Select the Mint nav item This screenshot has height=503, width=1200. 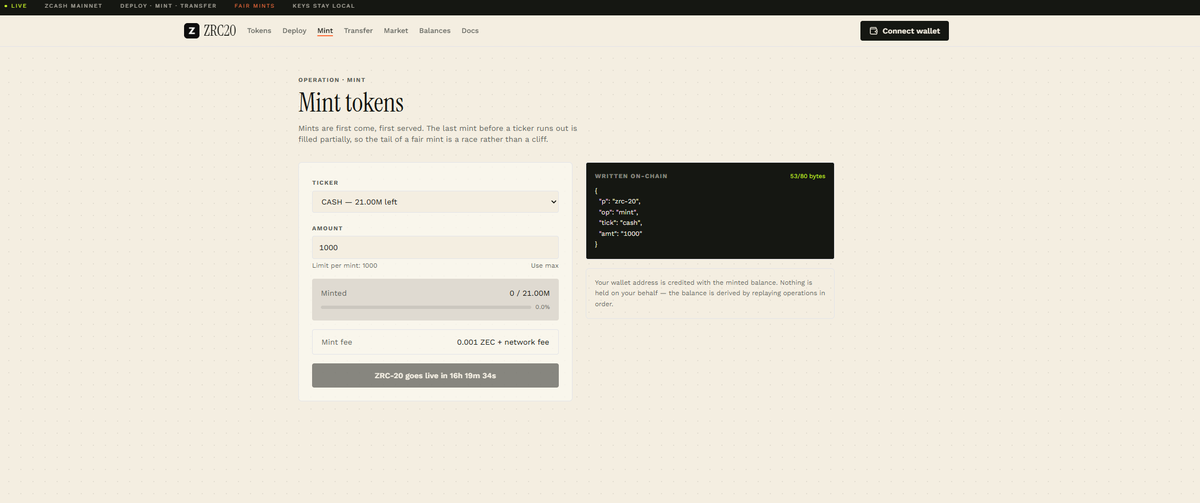pos(325,31)
